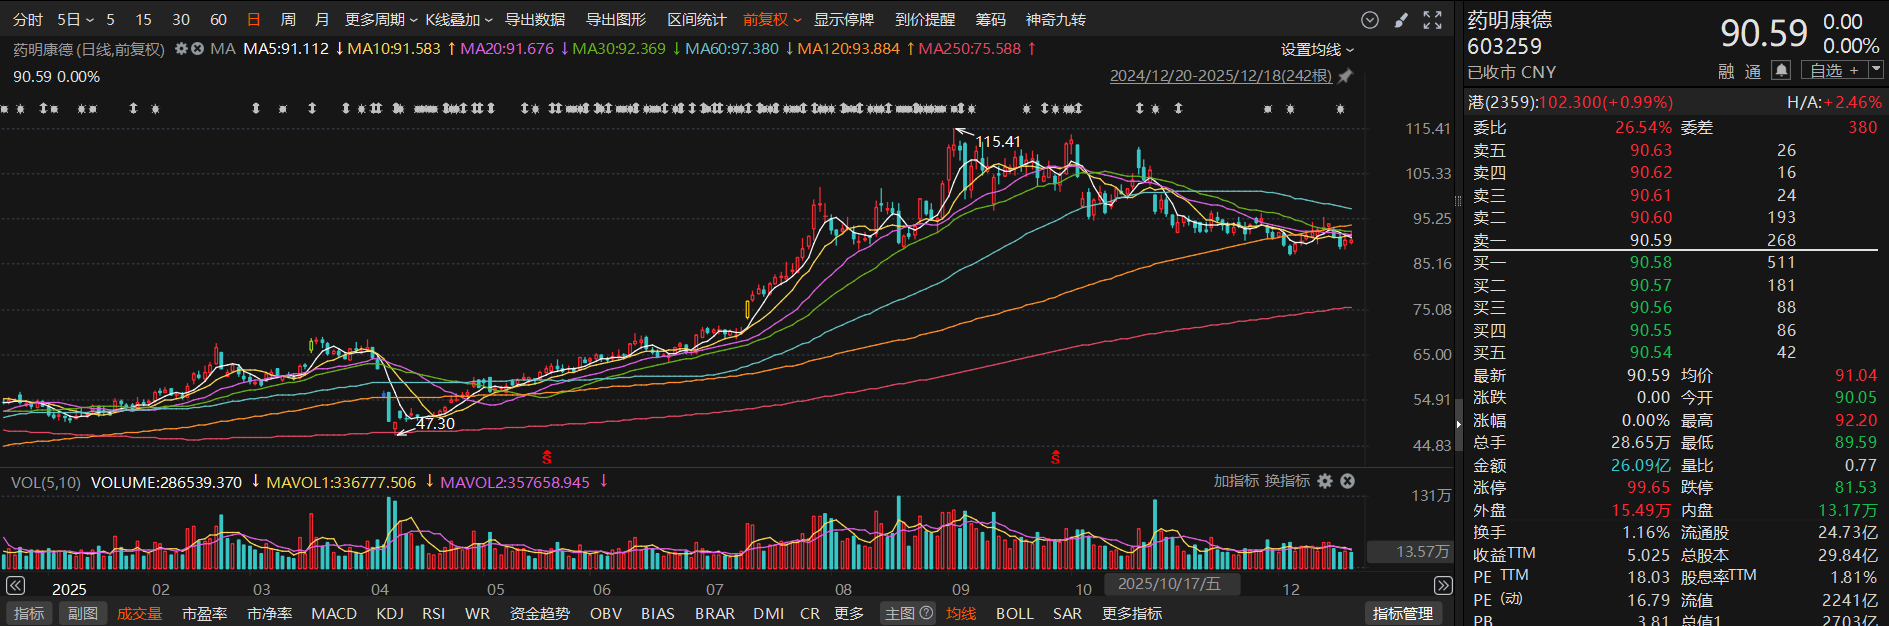Screen dimensions: 1889x626
Task: Open the 前复权 adjustment dropdown
Action: click(x=771, y=20)
